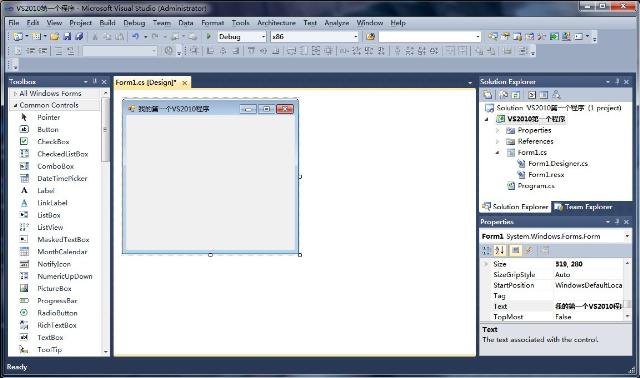Select the NotifyIcon control in Toolbox

[x=54, y=264]
